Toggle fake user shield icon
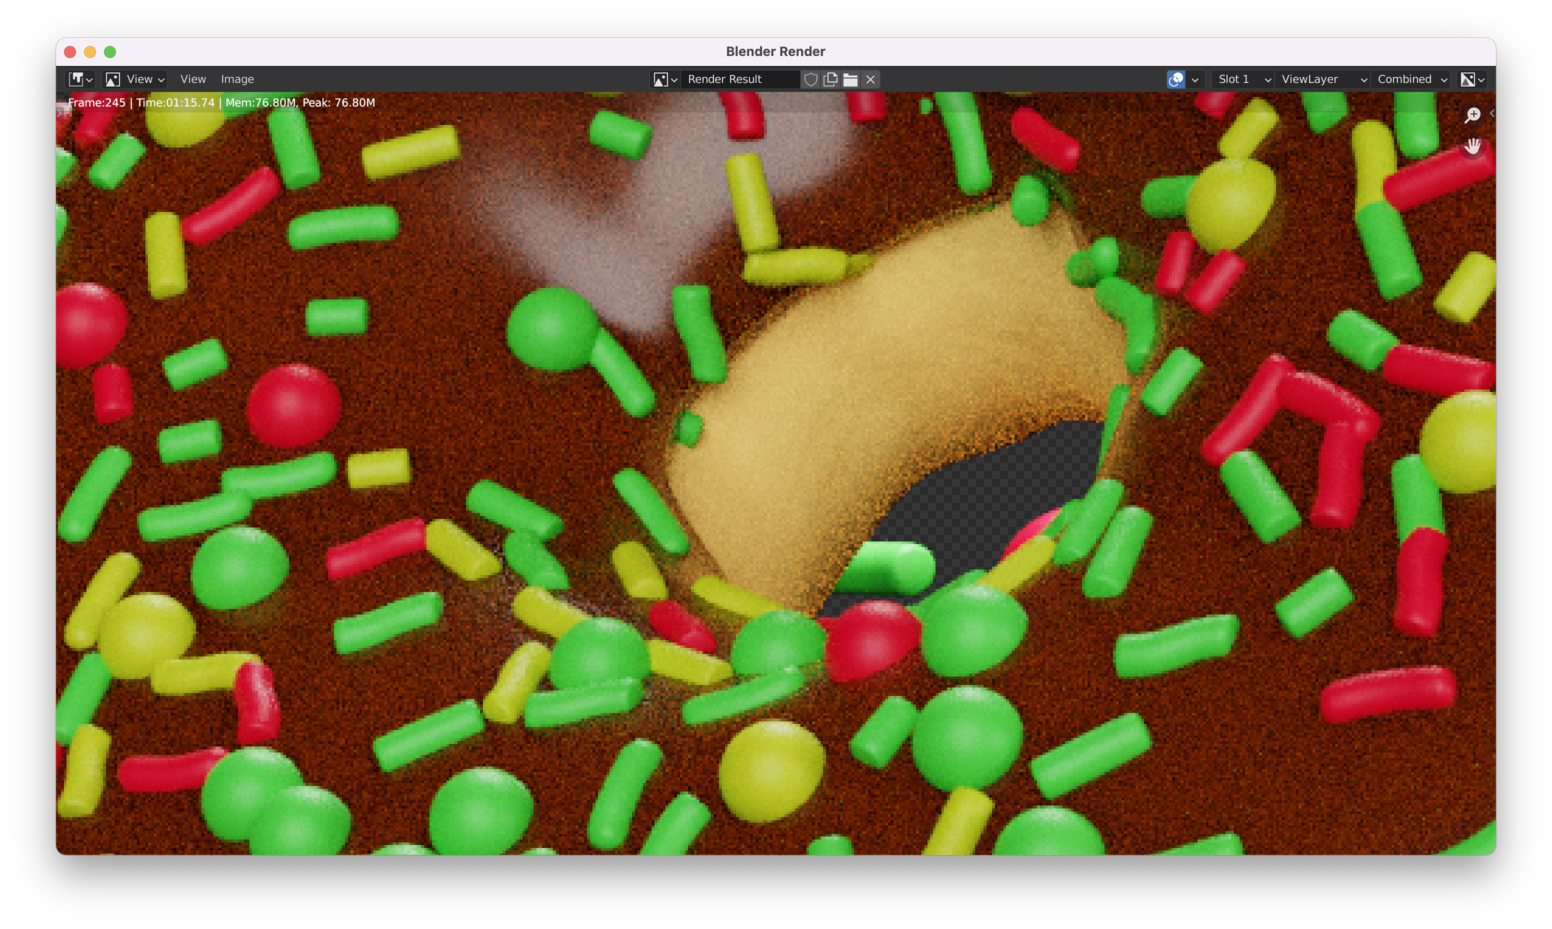This screenshot has height=929, width=1552. [x=811, y=79]
